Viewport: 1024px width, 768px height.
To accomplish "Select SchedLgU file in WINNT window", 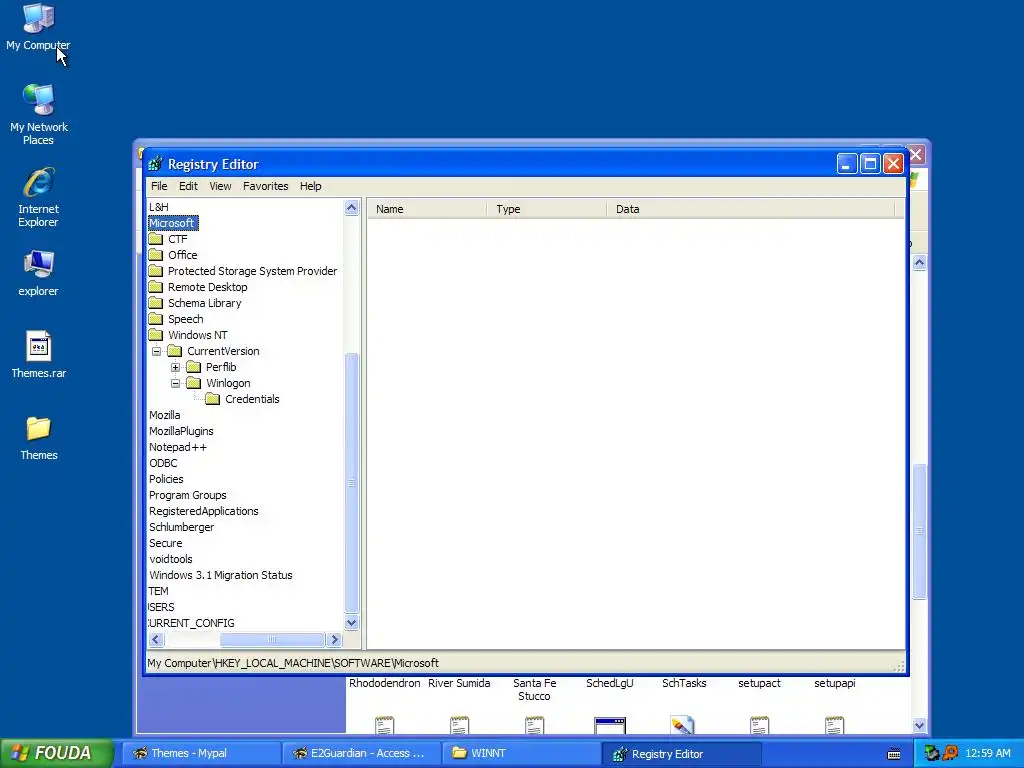I will [x=609, y=683].
